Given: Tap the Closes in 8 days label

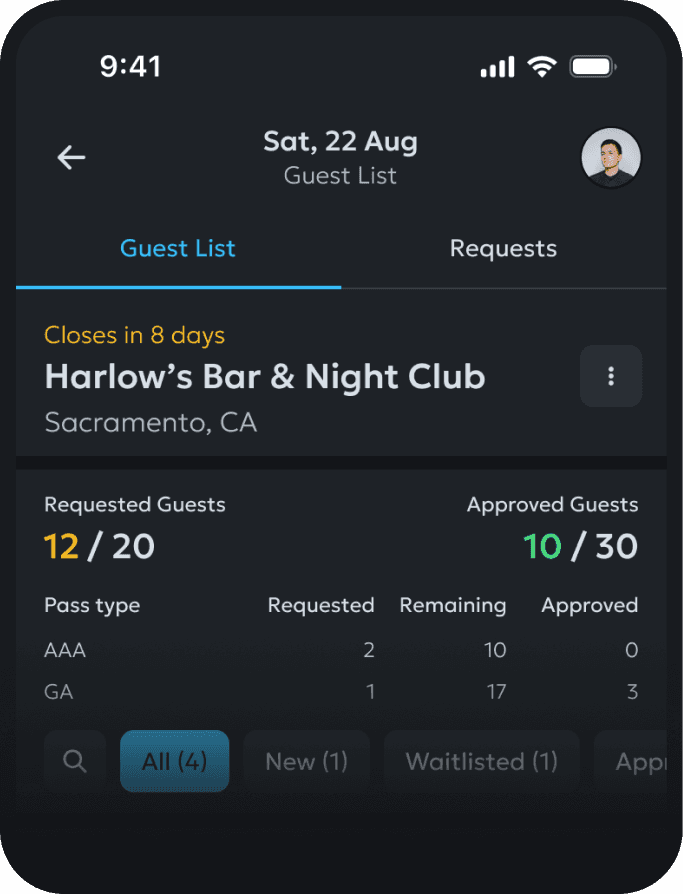Looking at the screenshot, I should 134,336.
